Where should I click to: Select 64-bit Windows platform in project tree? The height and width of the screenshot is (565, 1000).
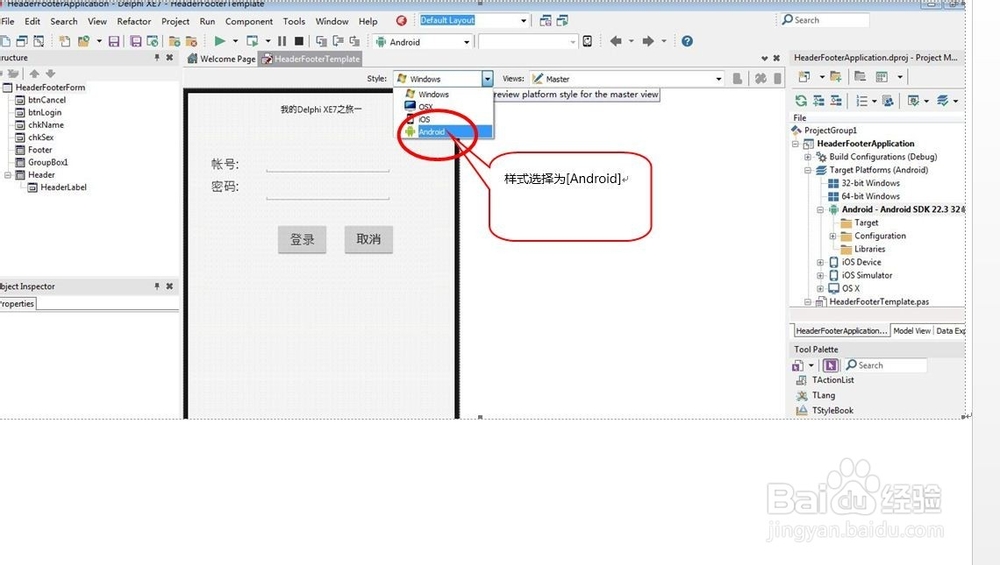click(871, 196)
